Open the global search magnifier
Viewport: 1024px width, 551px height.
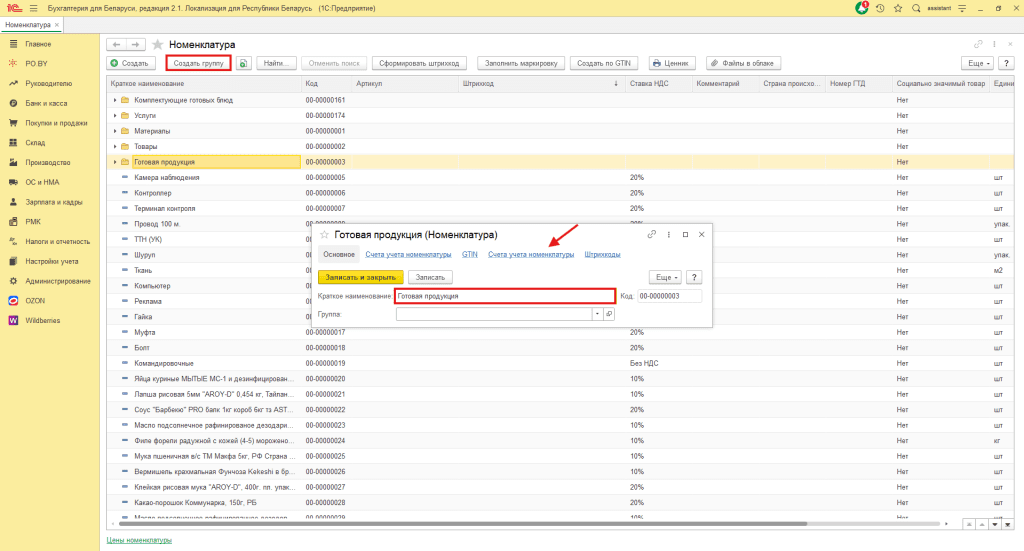tap(916, 8)
